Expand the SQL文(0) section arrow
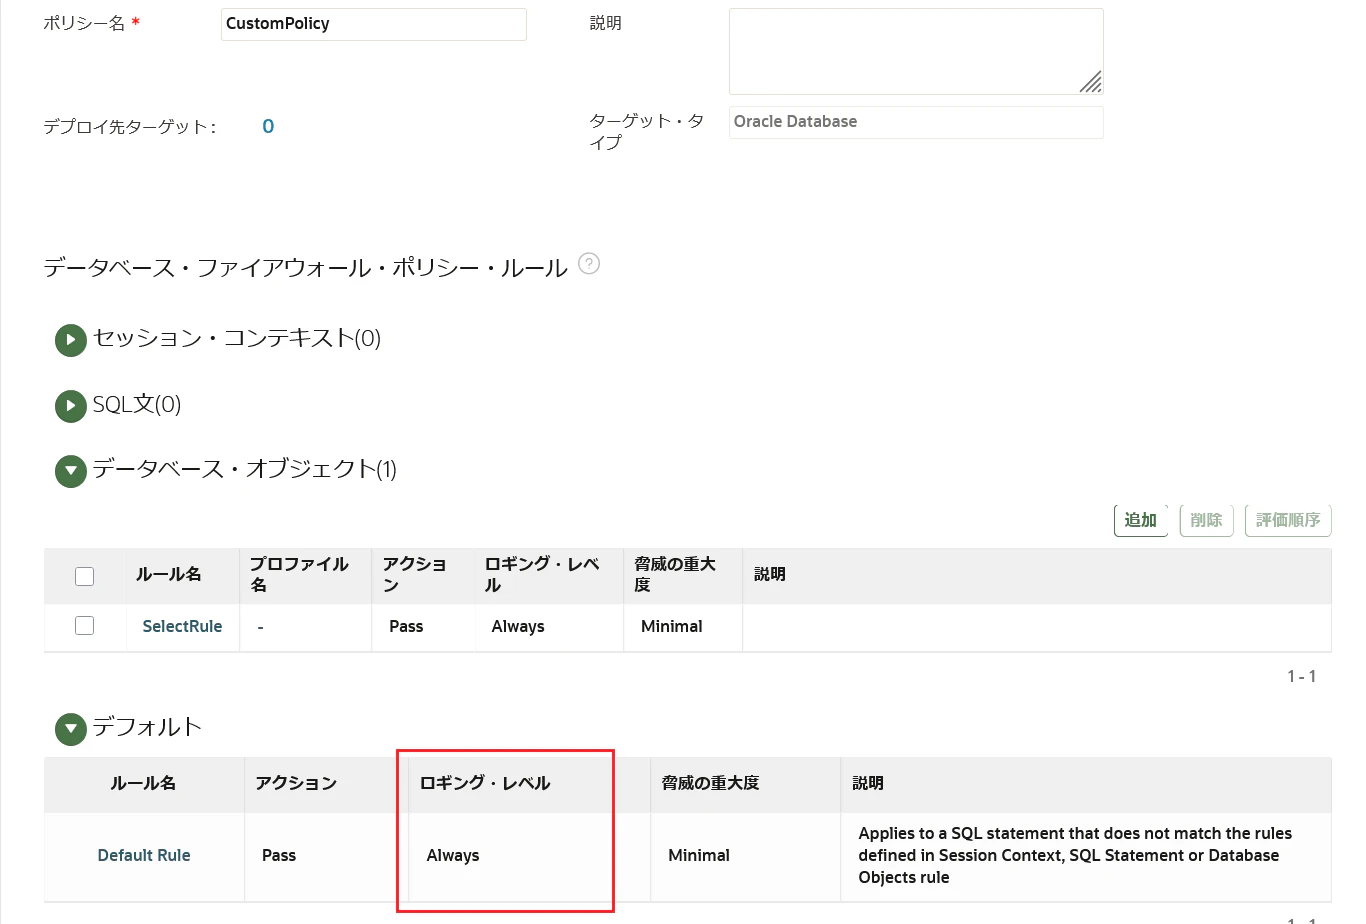Image resolution: width=1366 pixels, height=924 pixels. (x=70, y=406)
